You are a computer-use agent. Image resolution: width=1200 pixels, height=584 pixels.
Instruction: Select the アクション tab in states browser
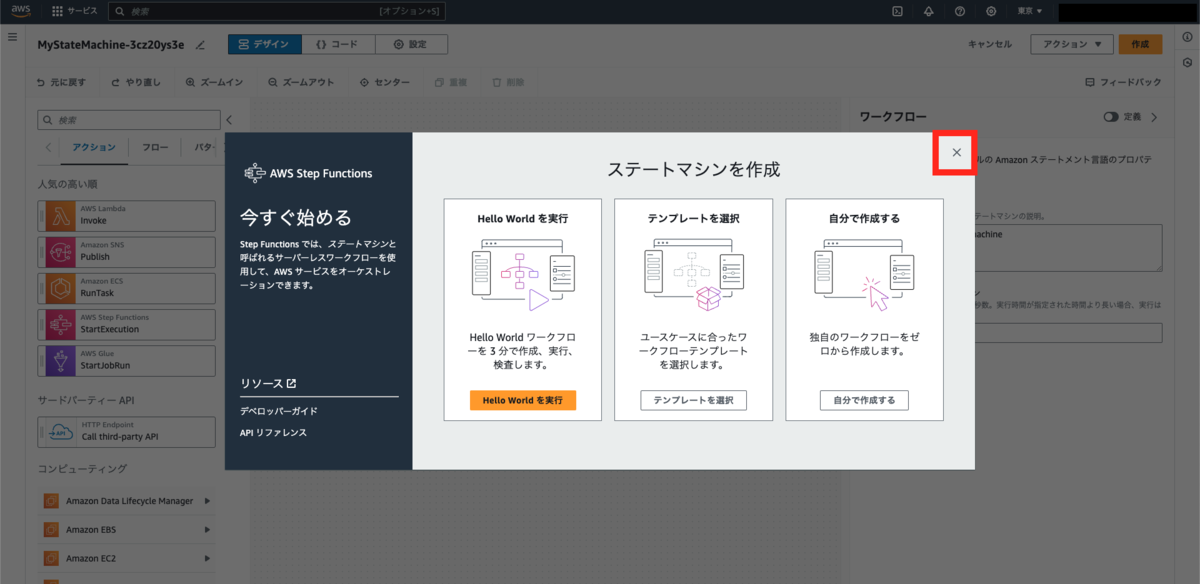tap(95, 147)
